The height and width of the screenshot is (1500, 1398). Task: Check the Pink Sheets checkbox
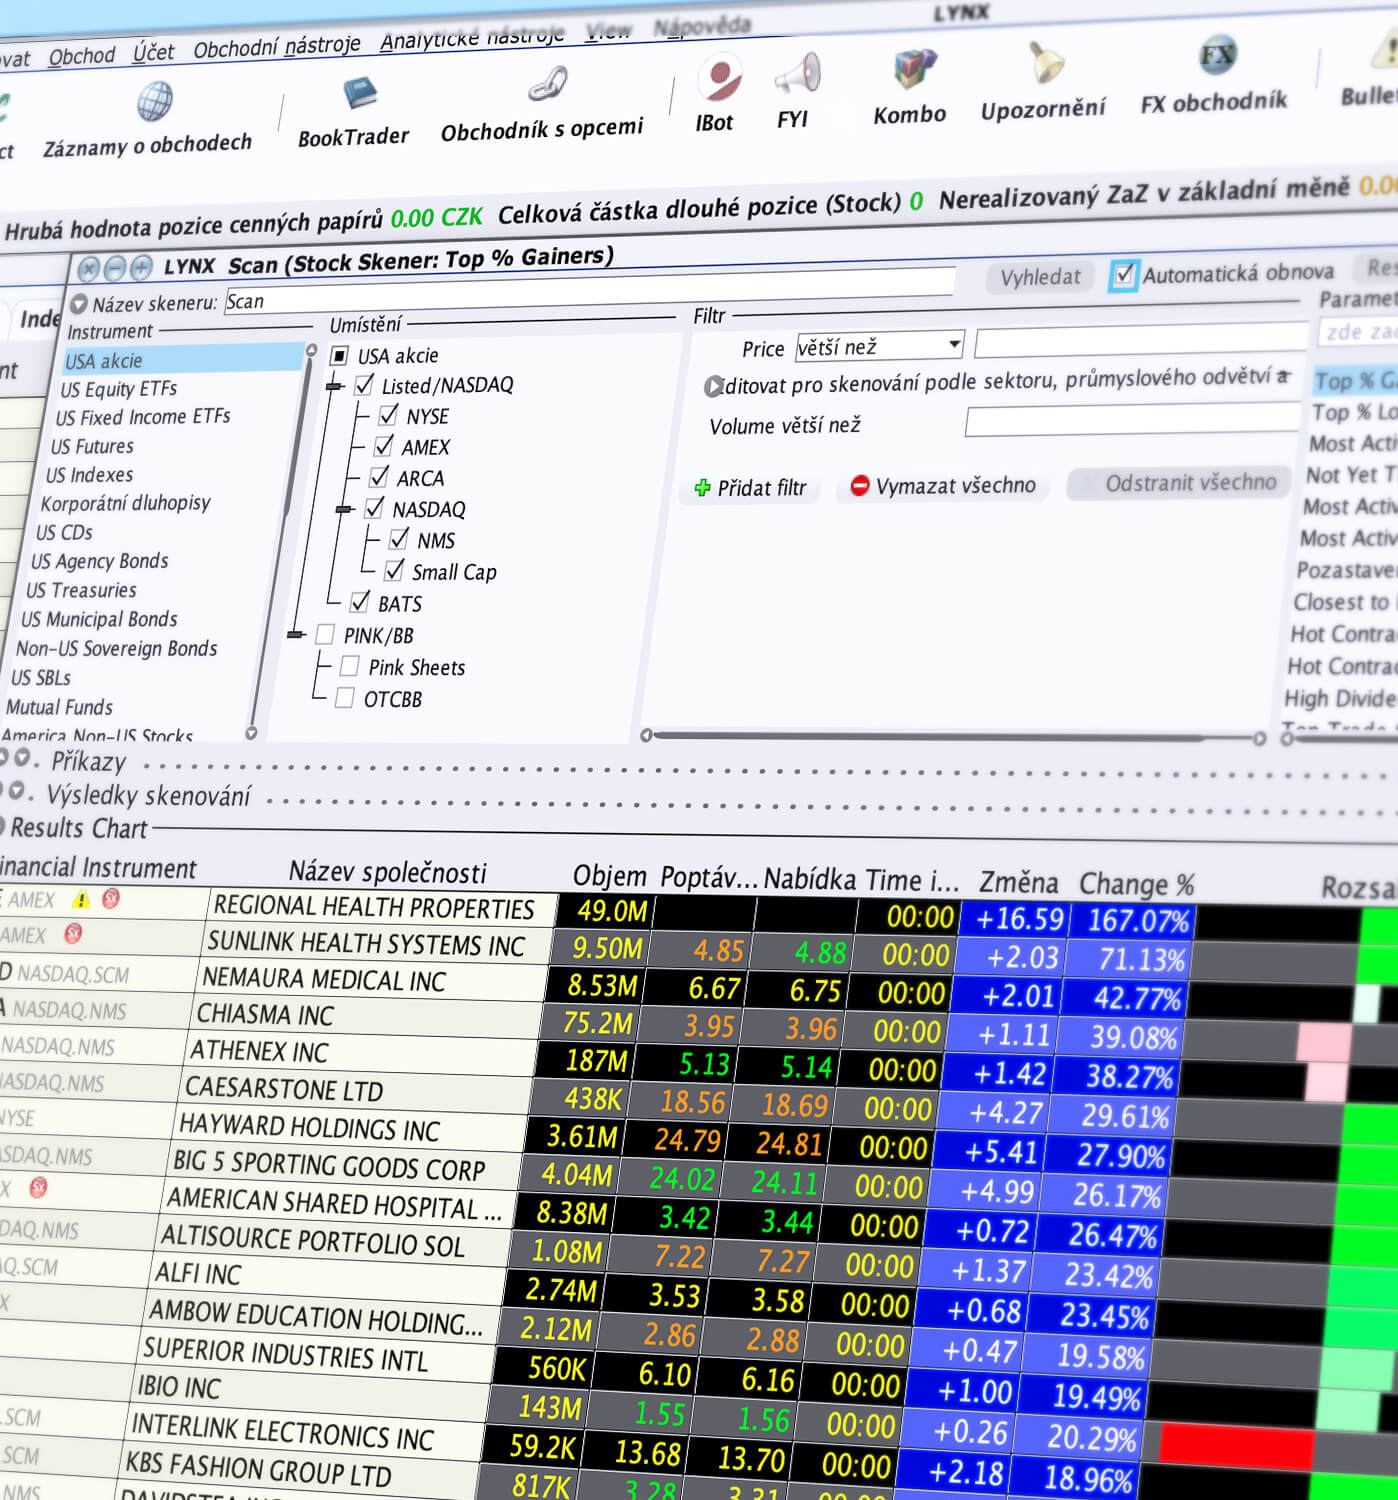350,666
